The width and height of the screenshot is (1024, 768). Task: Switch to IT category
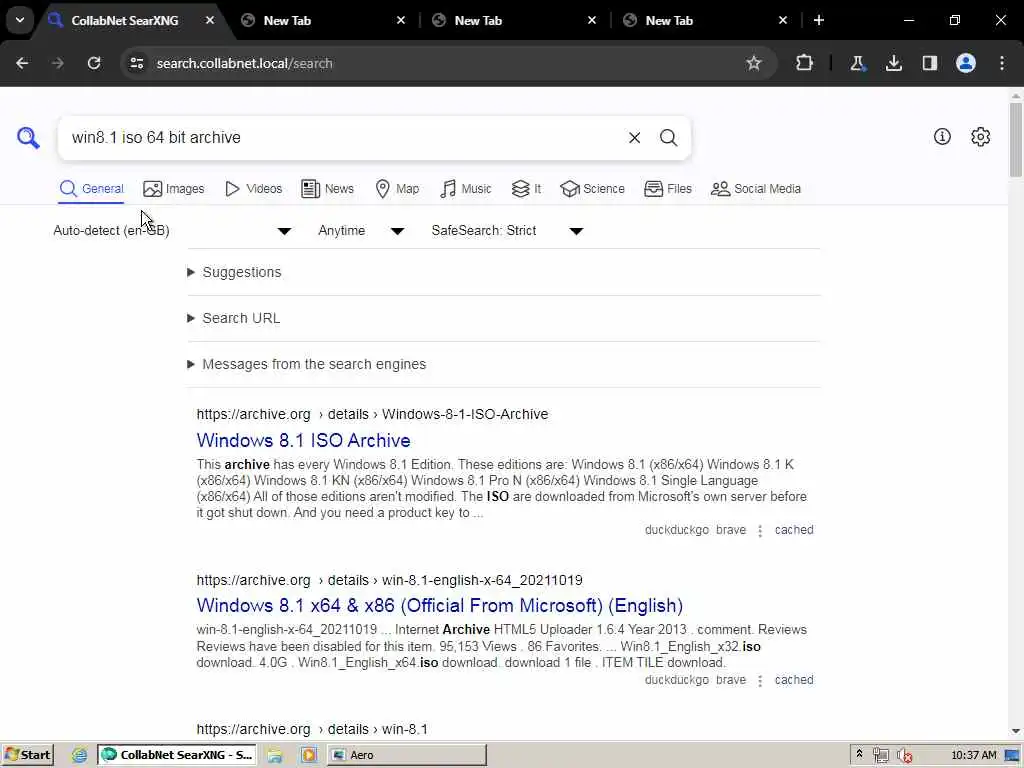tap(526, 189)
